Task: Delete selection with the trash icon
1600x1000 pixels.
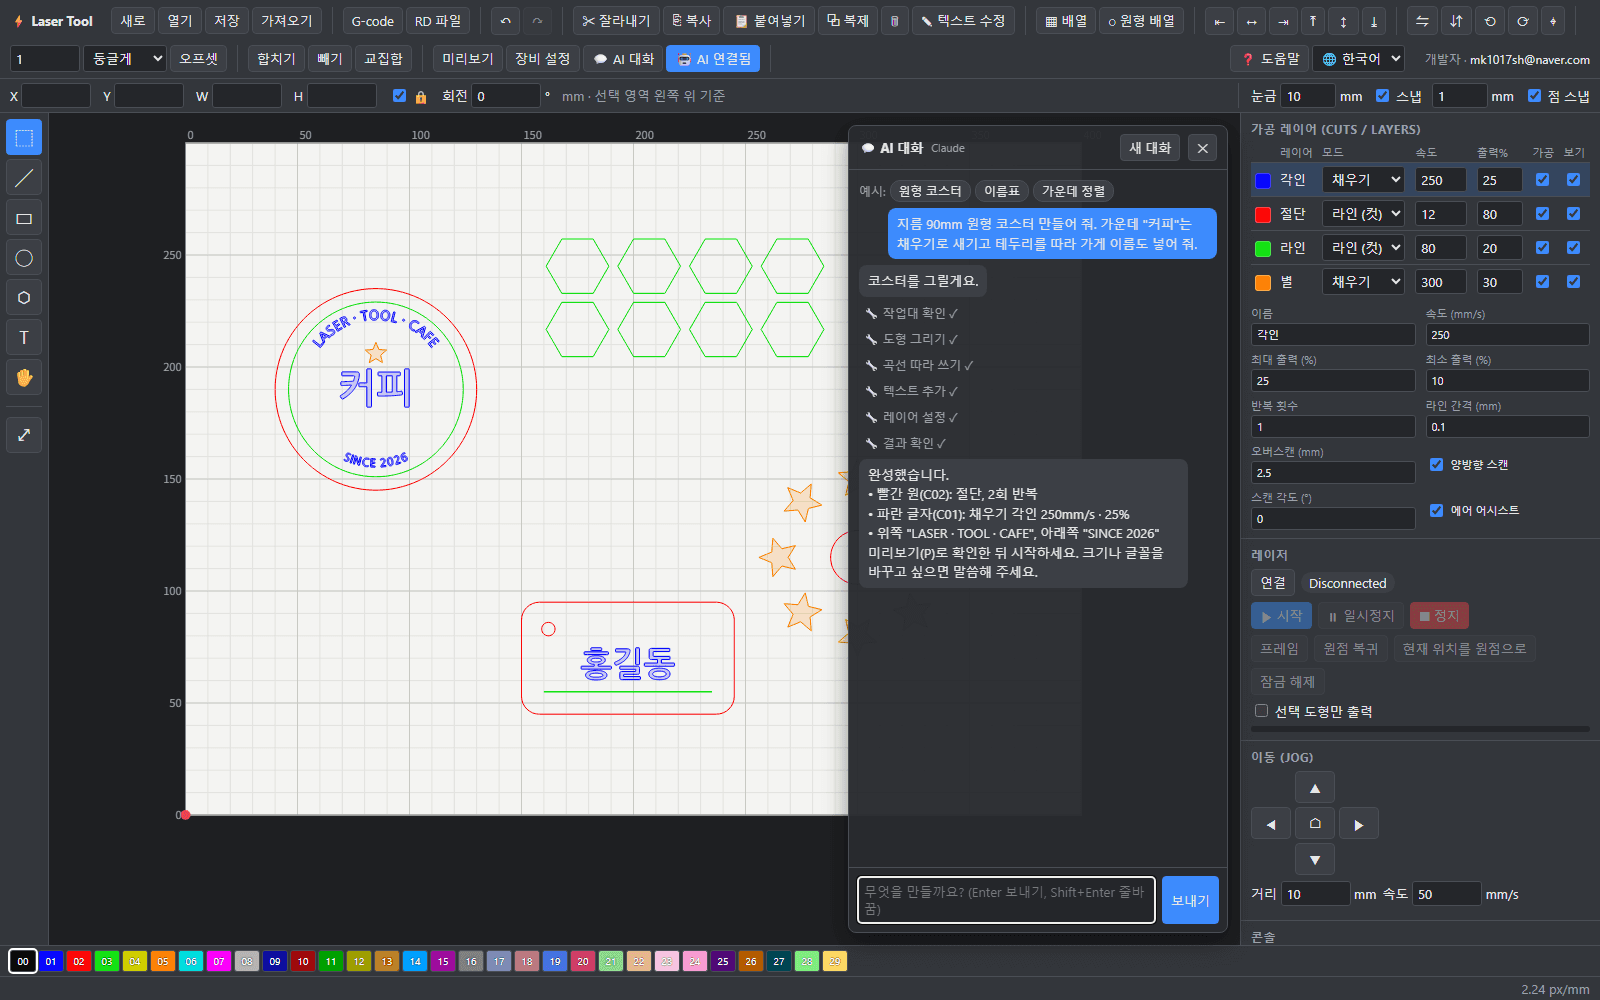Action: point(894,21)
